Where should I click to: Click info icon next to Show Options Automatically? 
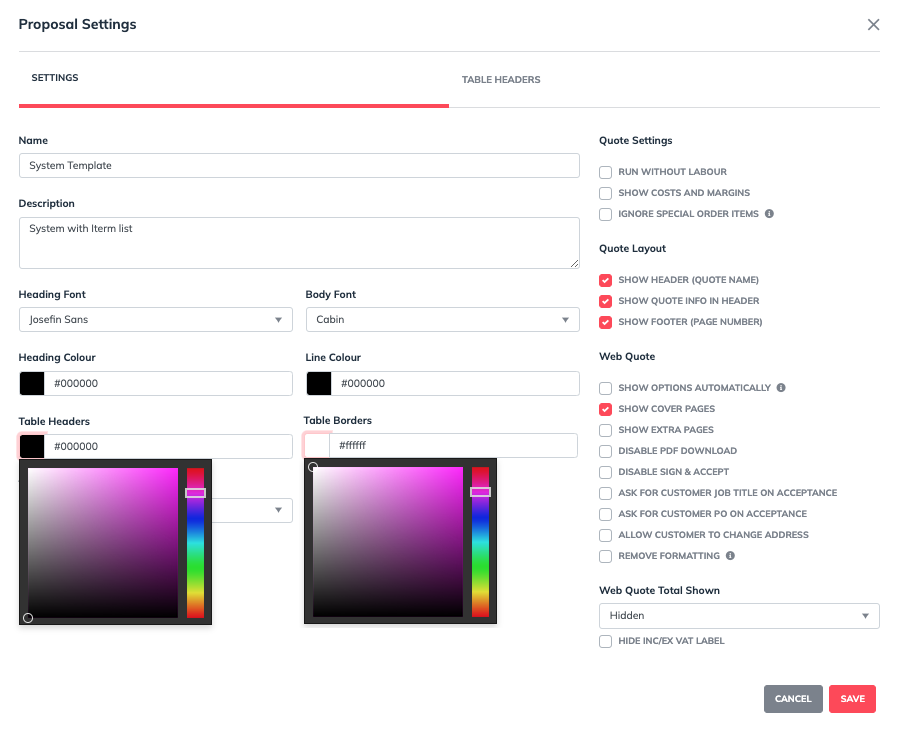[781, 388]
